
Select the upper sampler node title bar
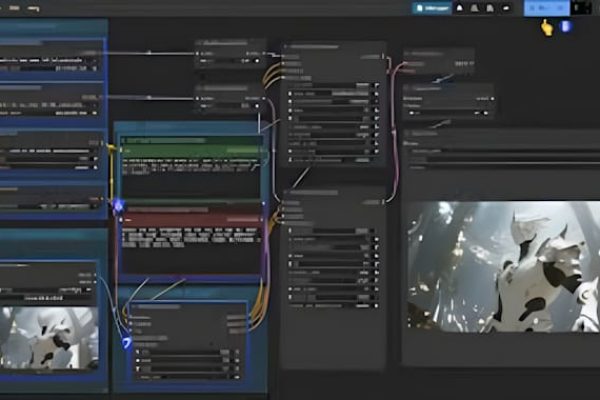click(334, 47)
